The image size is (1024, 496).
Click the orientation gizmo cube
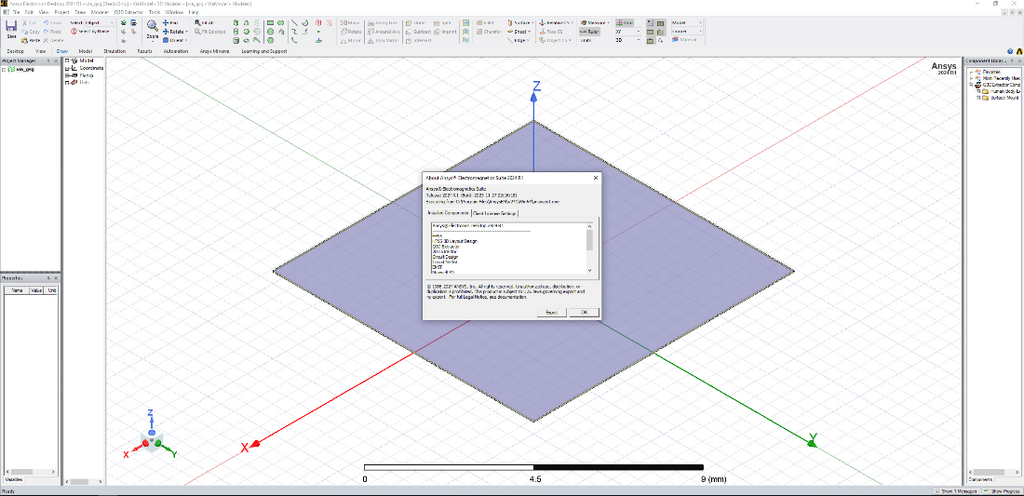[x=152, y=442]
